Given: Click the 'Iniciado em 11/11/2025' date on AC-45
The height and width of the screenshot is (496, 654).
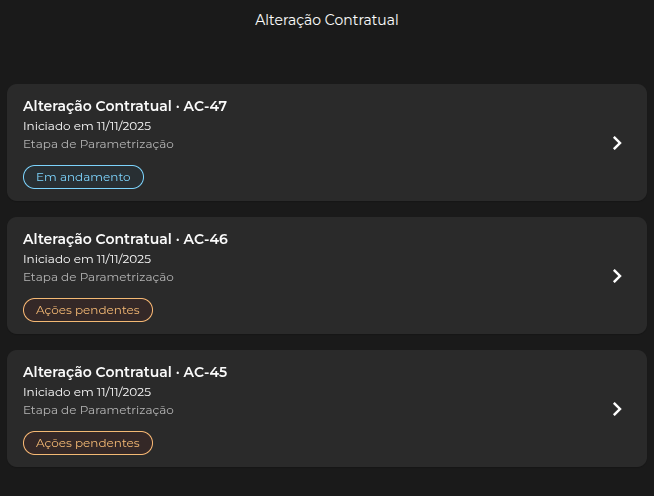Looking at the screenshot, I should (x=87, y=392).
